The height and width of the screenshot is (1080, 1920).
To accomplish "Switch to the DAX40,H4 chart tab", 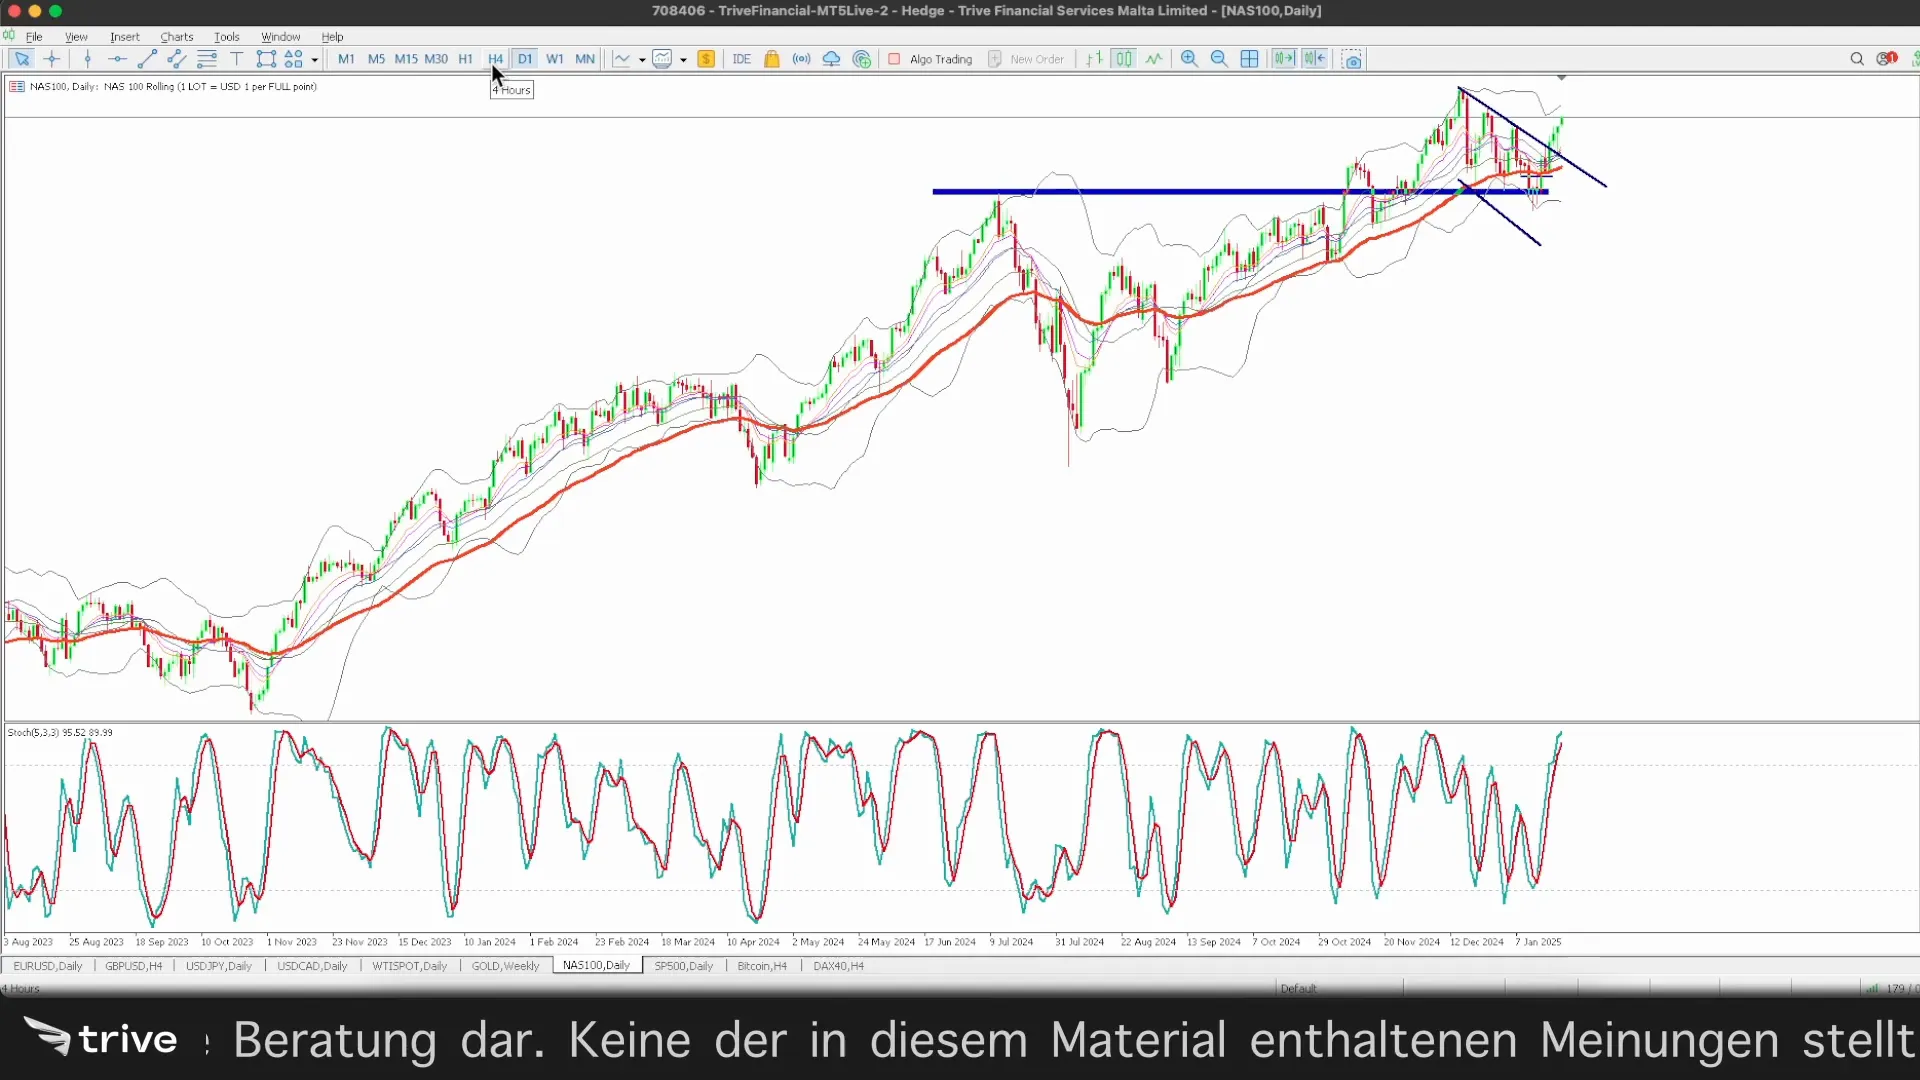I will (x=839, y=966).
